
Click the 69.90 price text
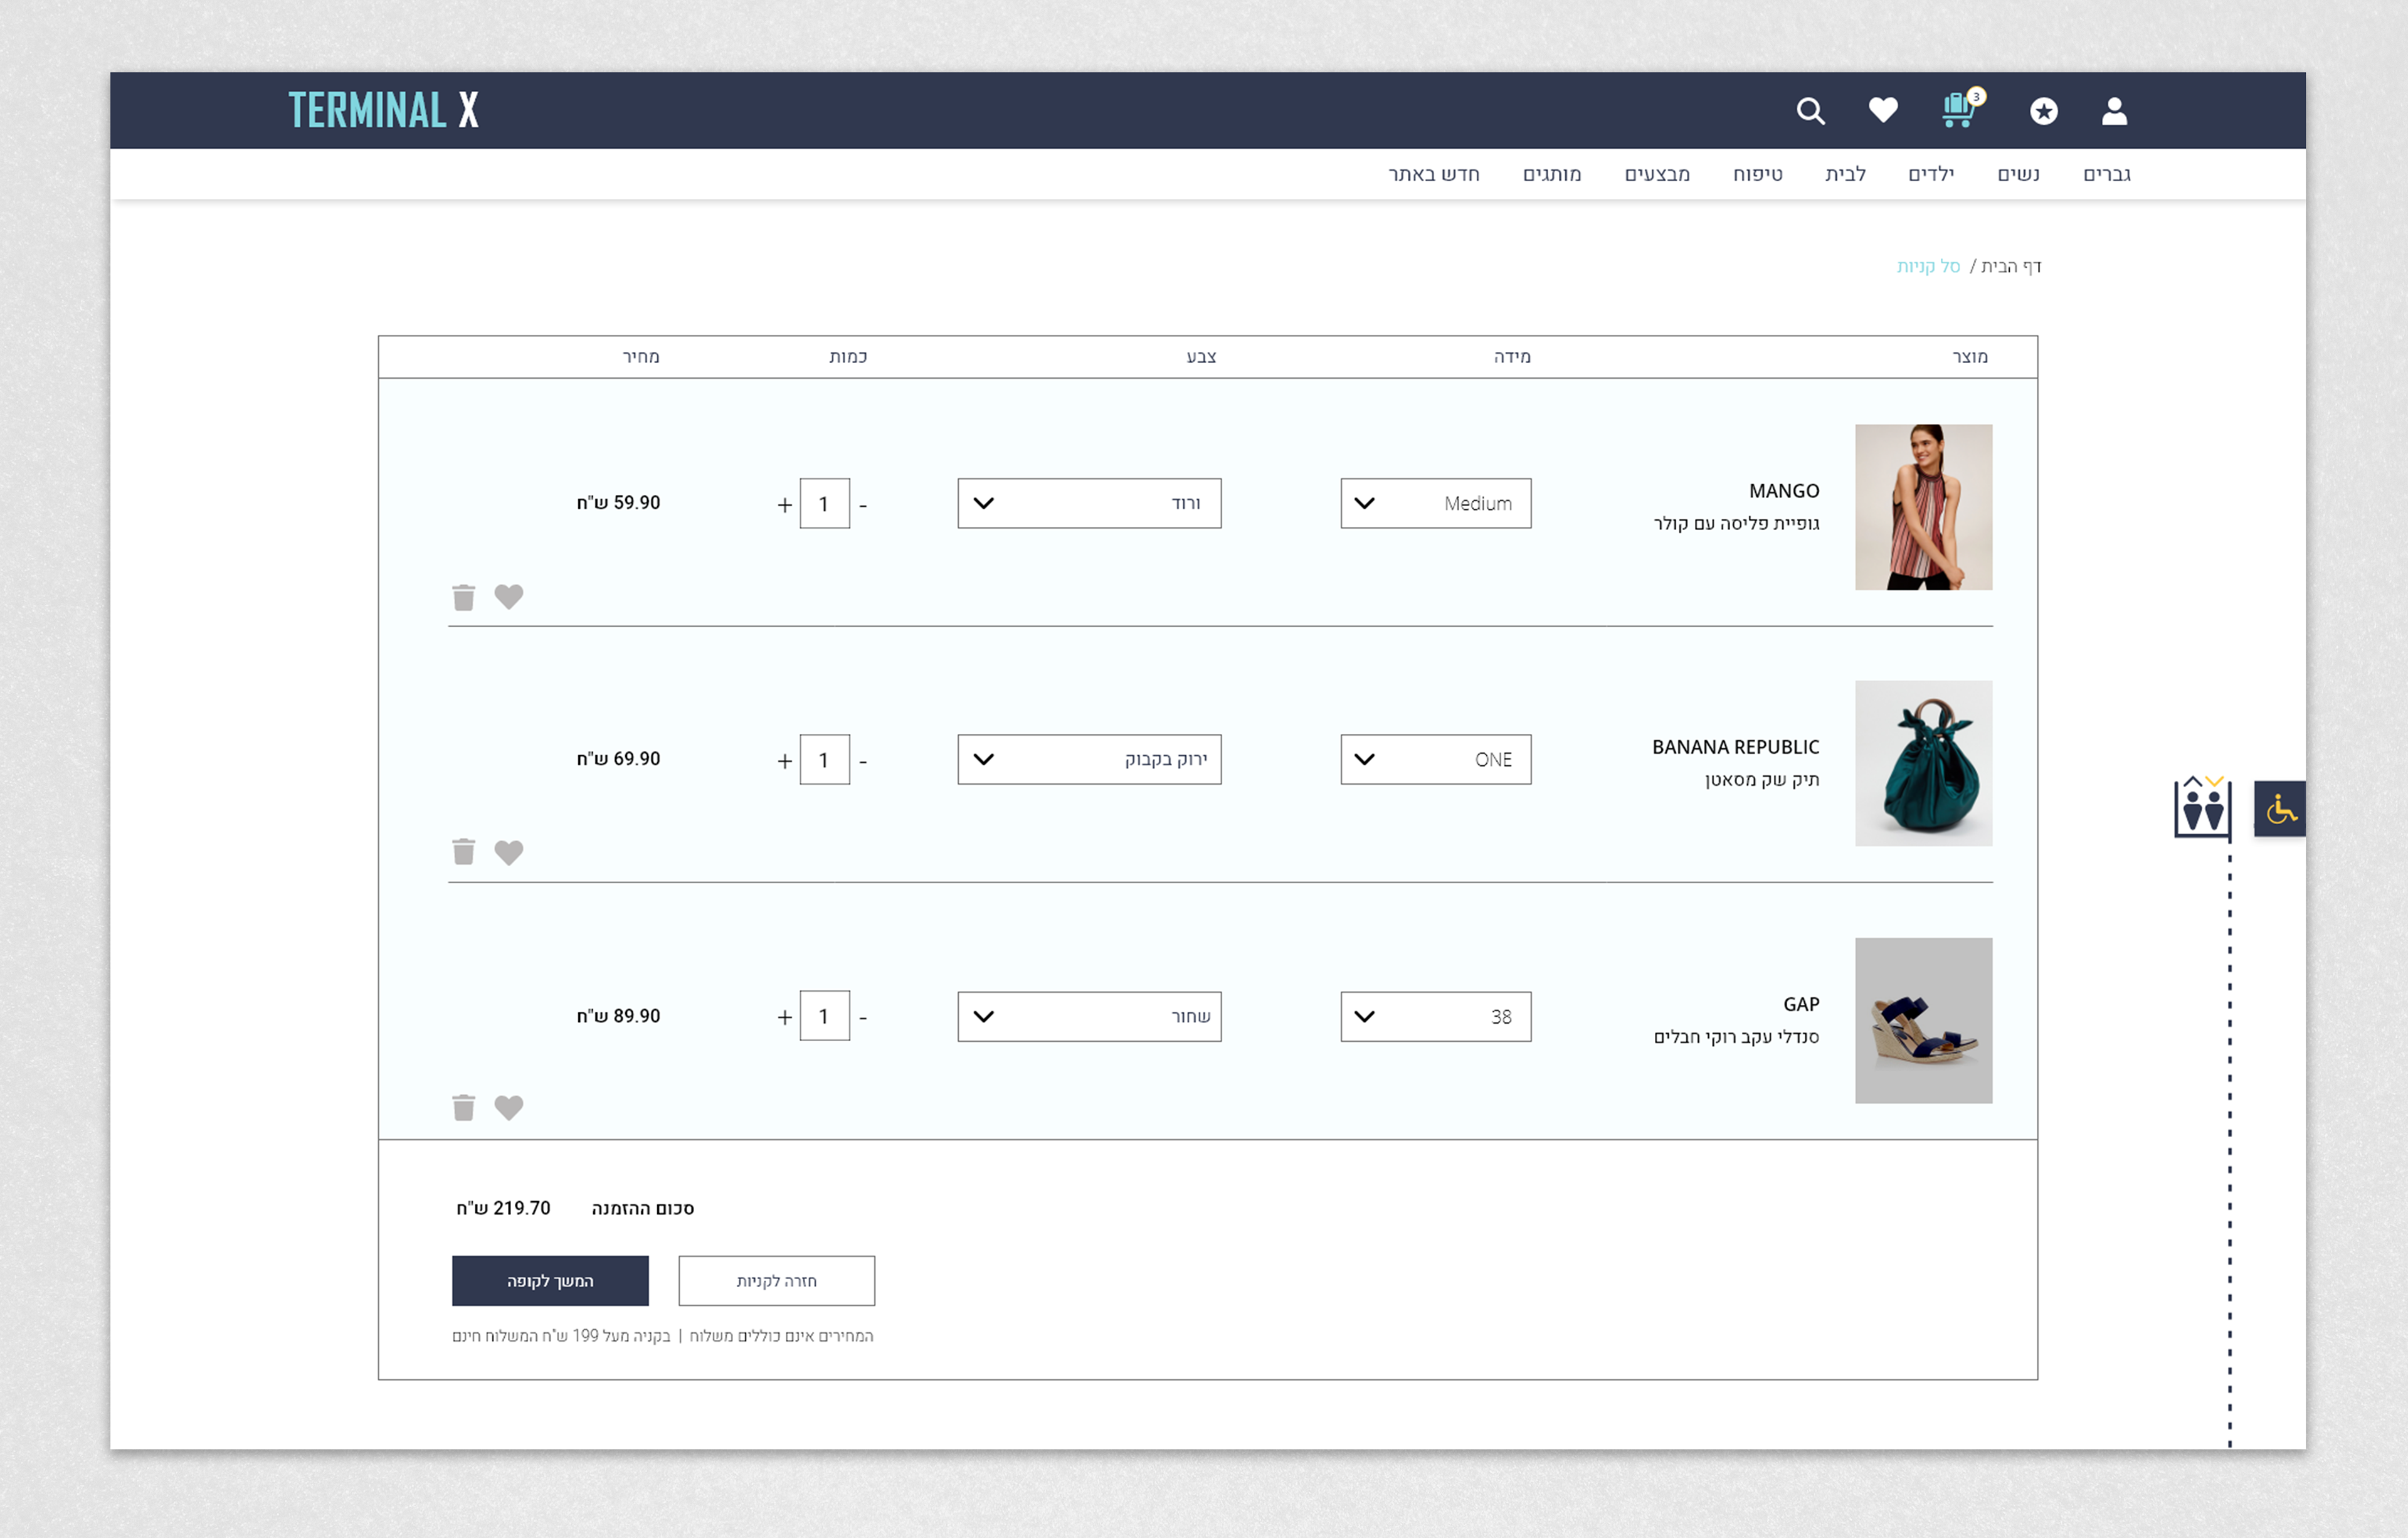(619, 759)
